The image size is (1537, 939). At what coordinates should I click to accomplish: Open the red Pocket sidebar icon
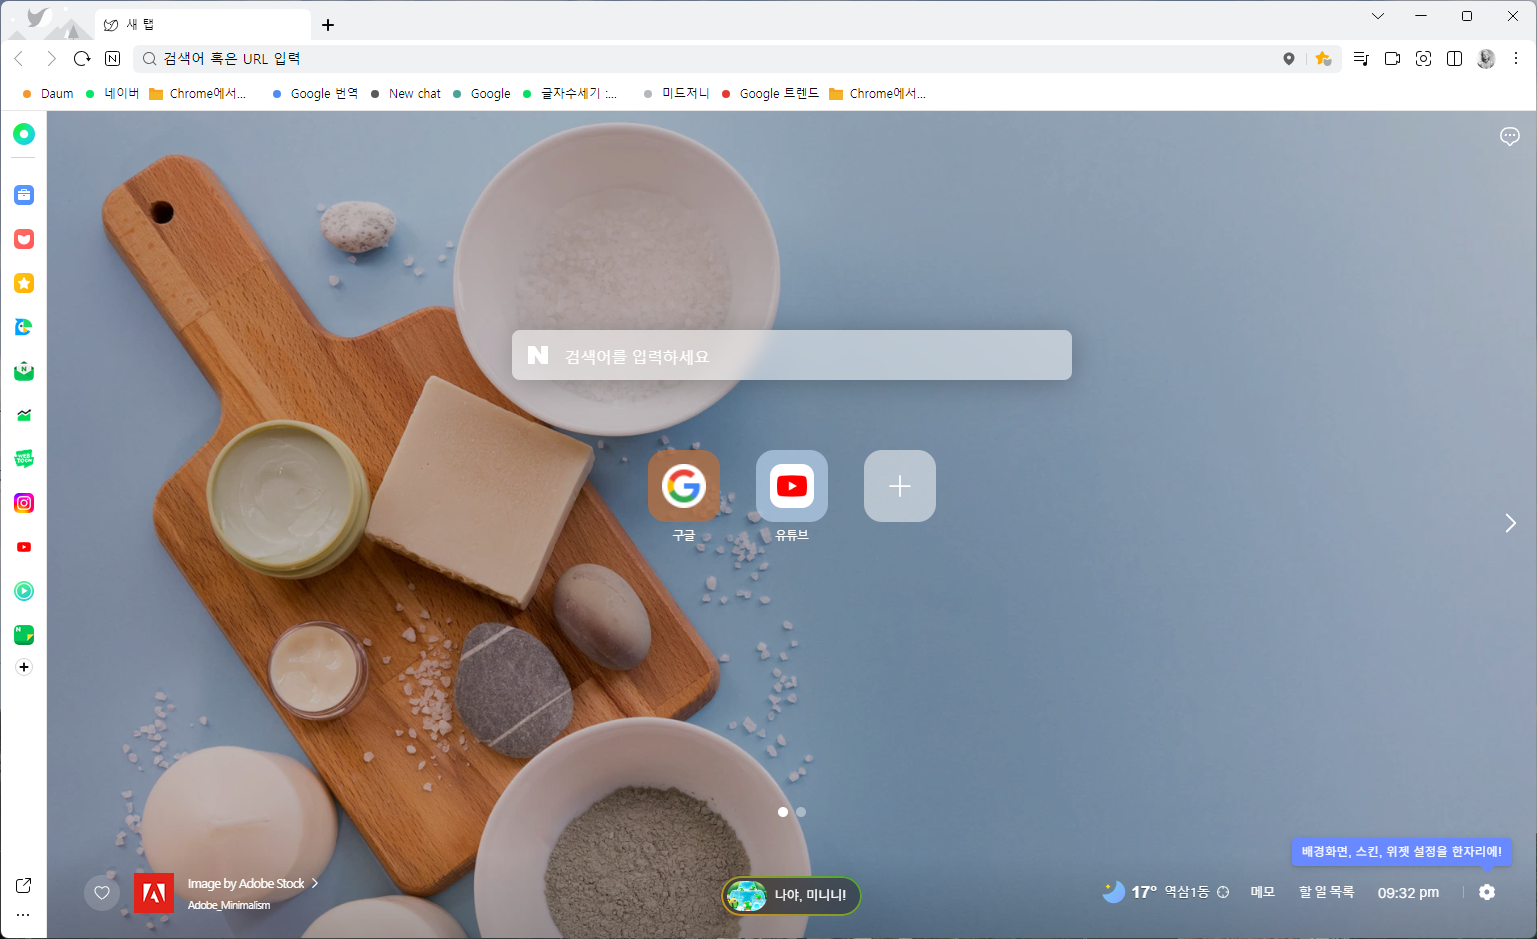(24, 239)
